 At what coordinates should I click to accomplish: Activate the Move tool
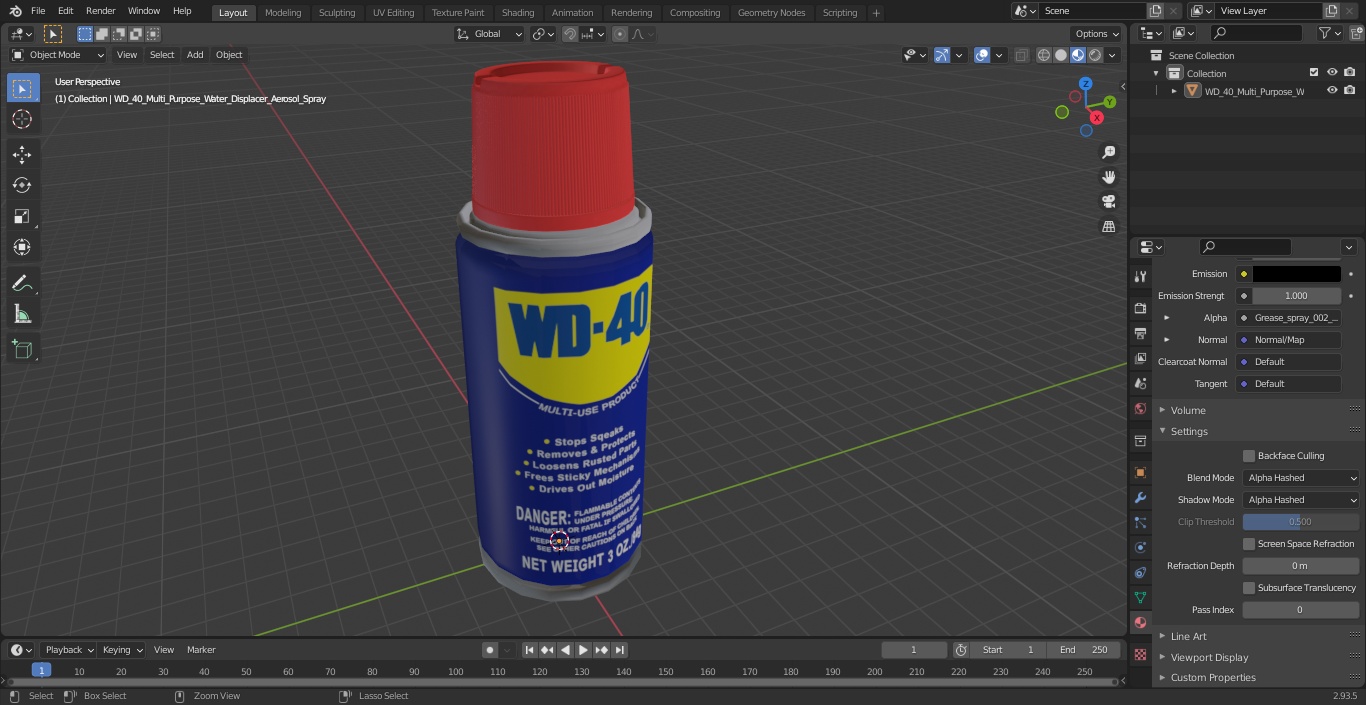pyautogui.click(x=22, y=154)
